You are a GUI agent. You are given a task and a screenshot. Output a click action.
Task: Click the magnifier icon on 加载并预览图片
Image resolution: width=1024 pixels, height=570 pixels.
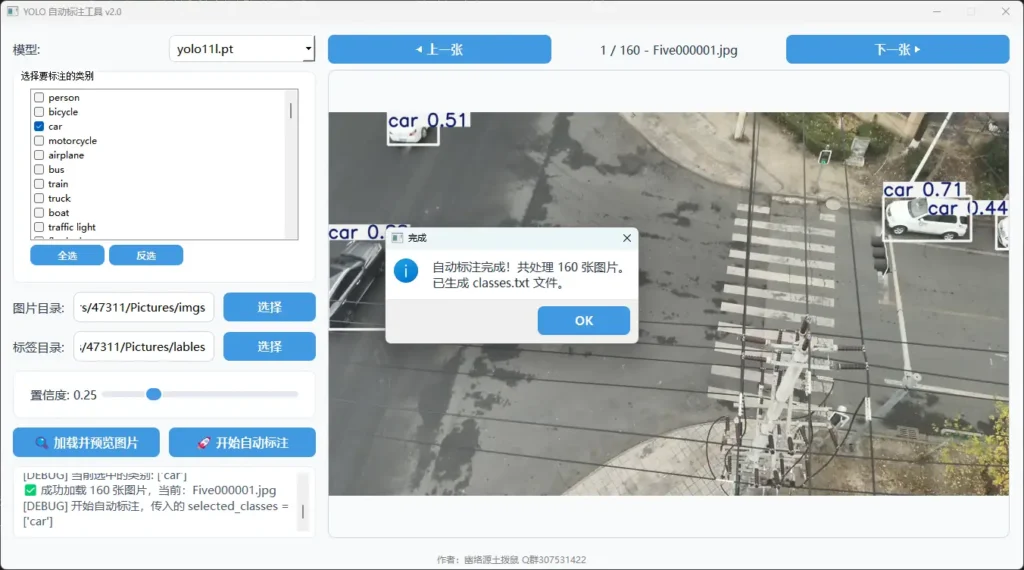click(42, 443)
